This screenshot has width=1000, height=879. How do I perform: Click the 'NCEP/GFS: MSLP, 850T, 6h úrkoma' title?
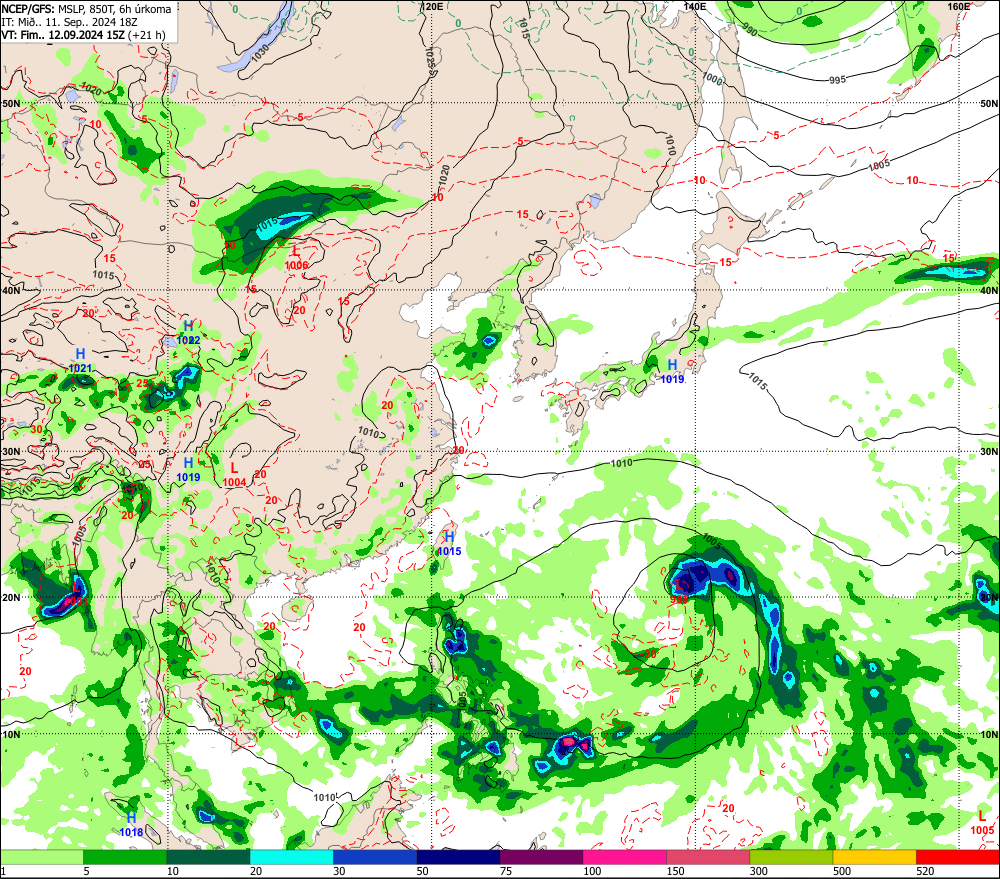click(x=86, y=9)
